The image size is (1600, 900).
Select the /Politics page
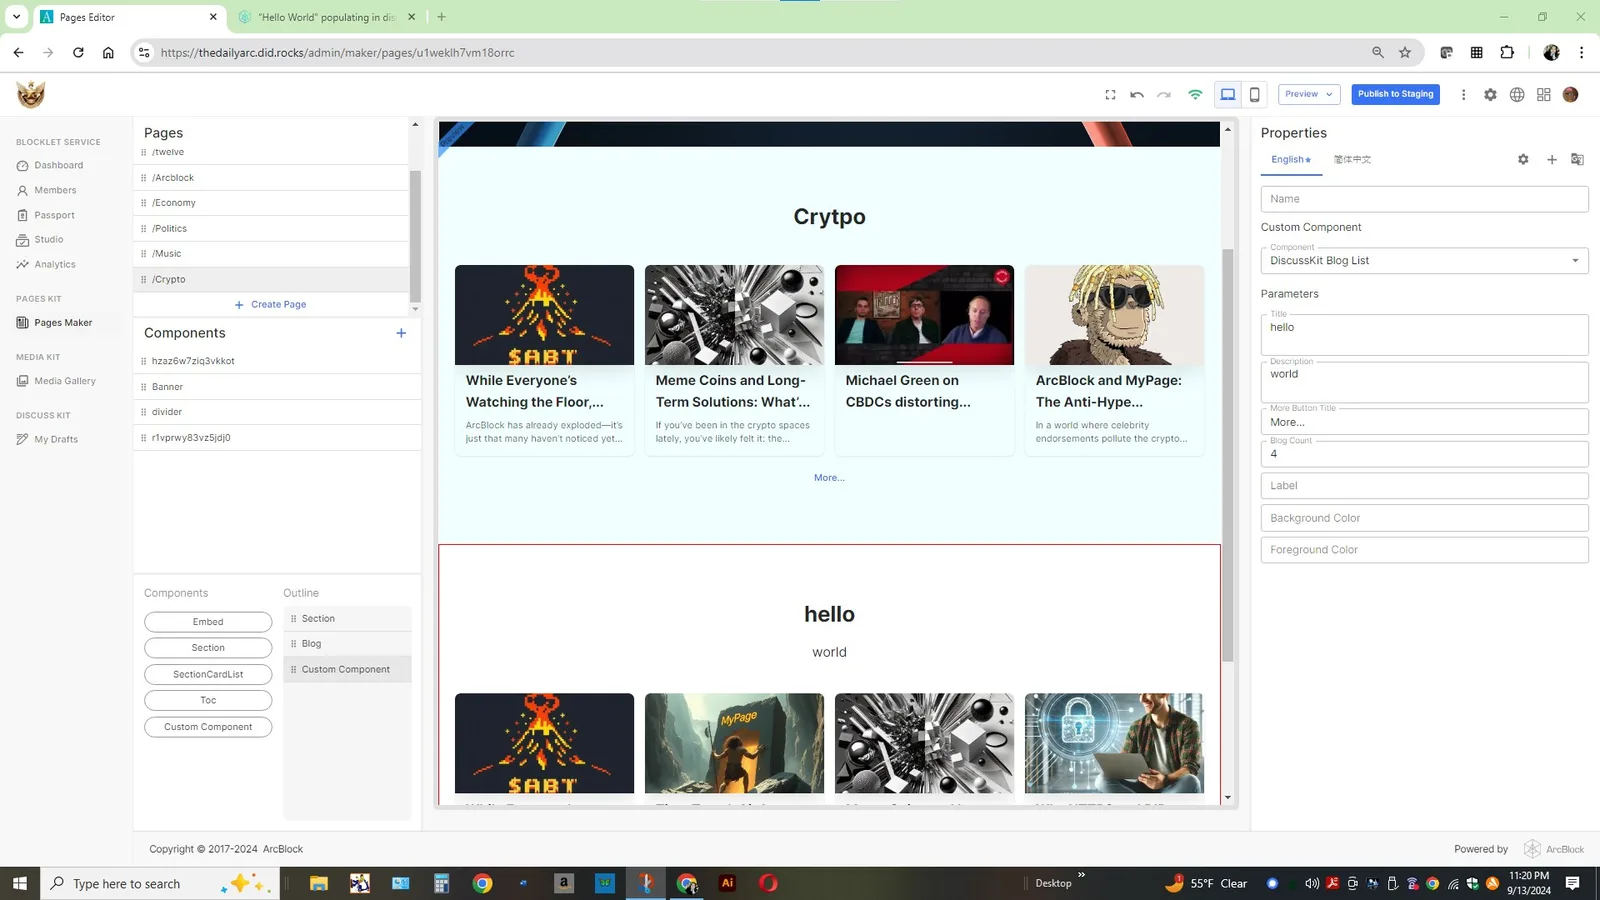tap(272, 229)
